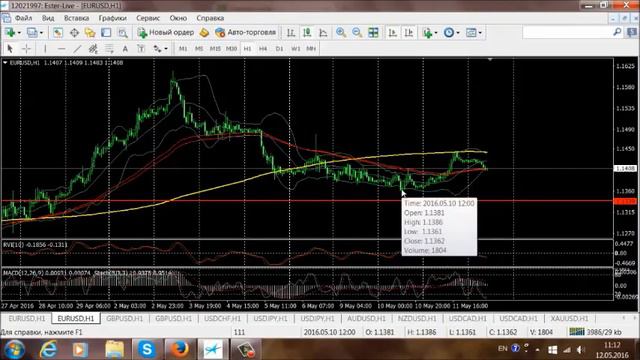Tile chart windows icon
This screenshot has height=360, width=640.
[x=373, y=33]
